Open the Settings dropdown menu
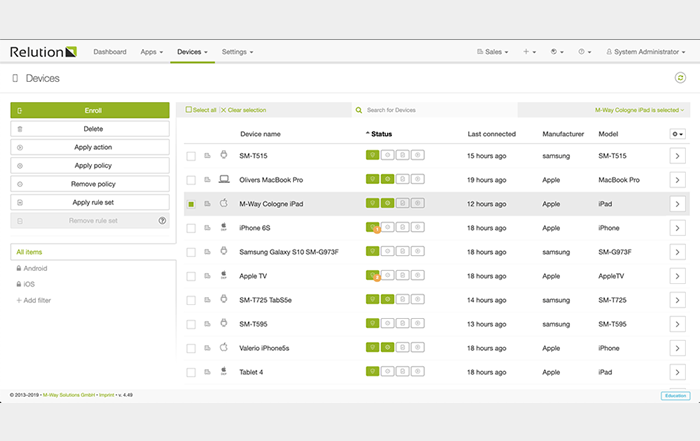This screenshot has height=441, width=700. point(238,52)
